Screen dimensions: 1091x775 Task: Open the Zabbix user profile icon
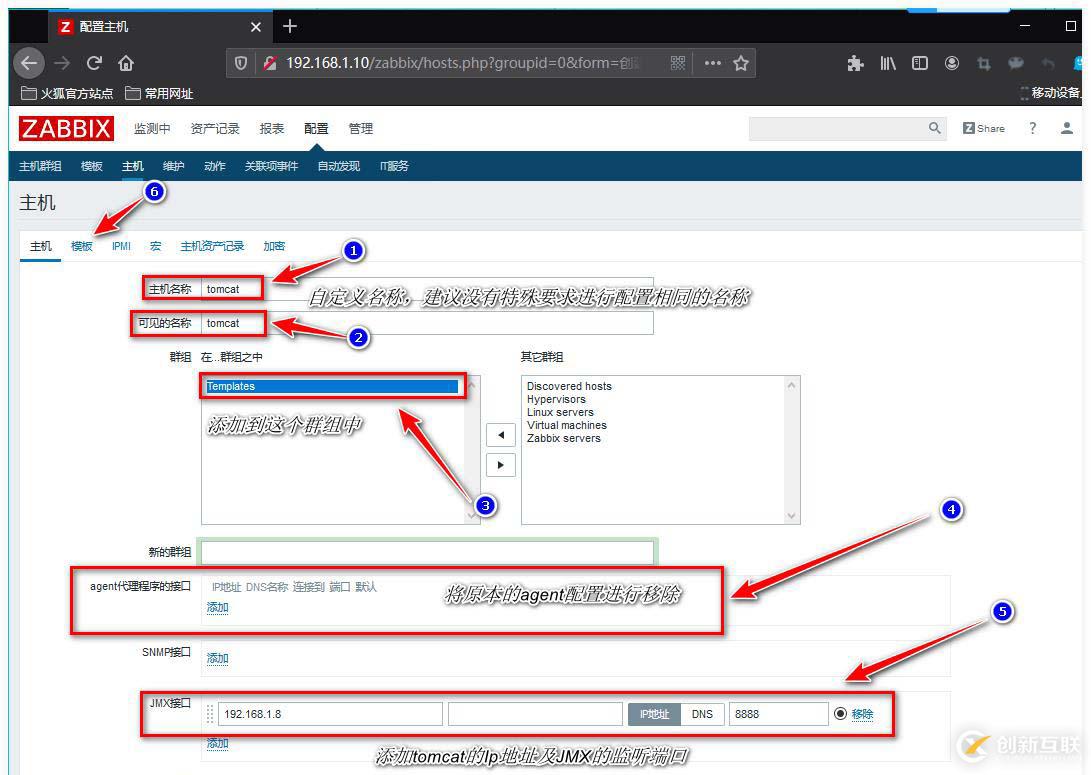[1066, 128]
